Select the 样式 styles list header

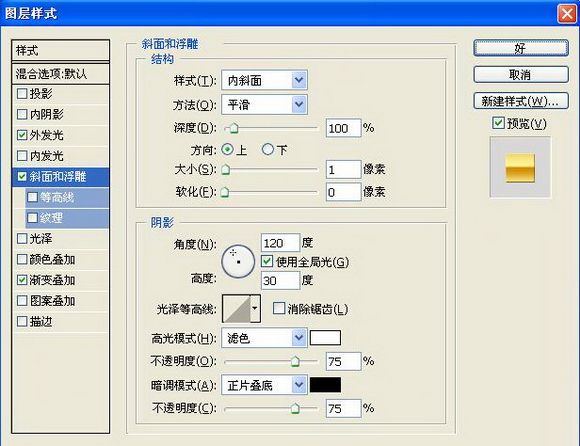pyautogui.click(x=60, y=50)
